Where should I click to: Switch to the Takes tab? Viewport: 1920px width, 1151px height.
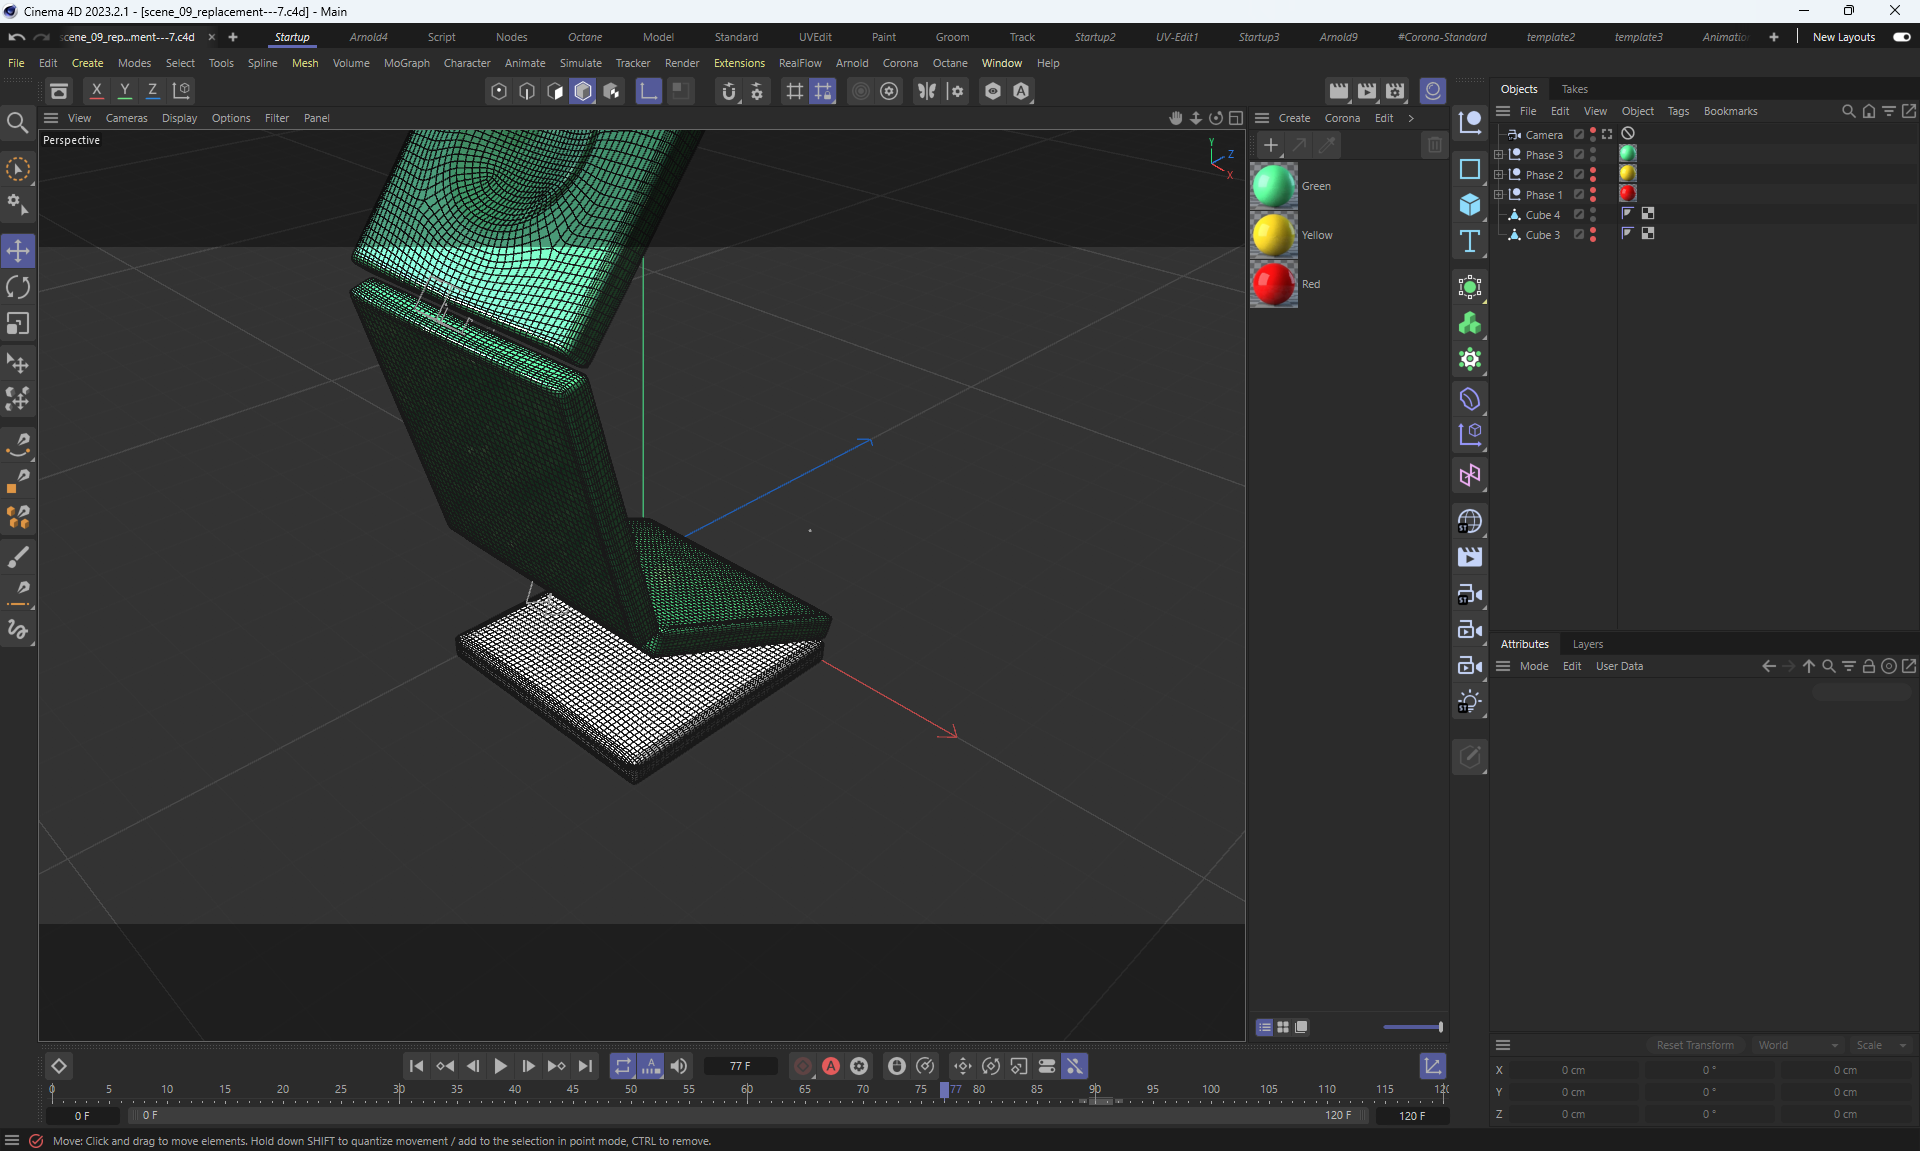pos(1574,89)
